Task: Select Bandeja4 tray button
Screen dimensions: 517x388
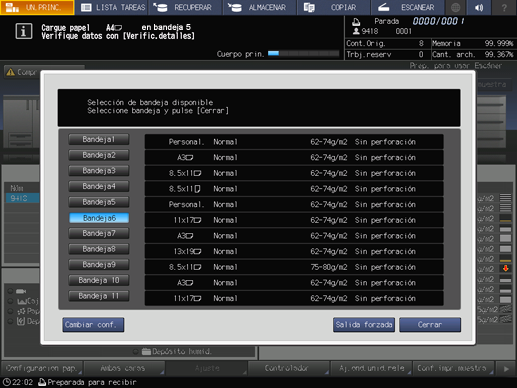Action: [99, 186]
